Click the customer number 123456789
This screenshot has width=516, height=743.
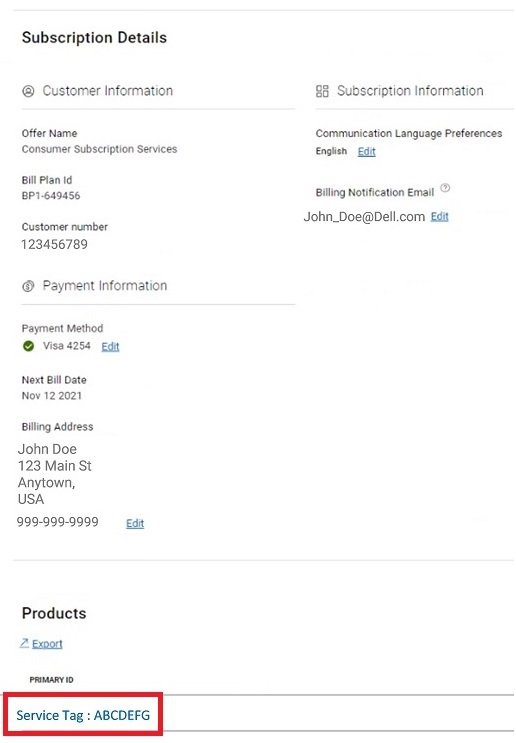[54, 245]
